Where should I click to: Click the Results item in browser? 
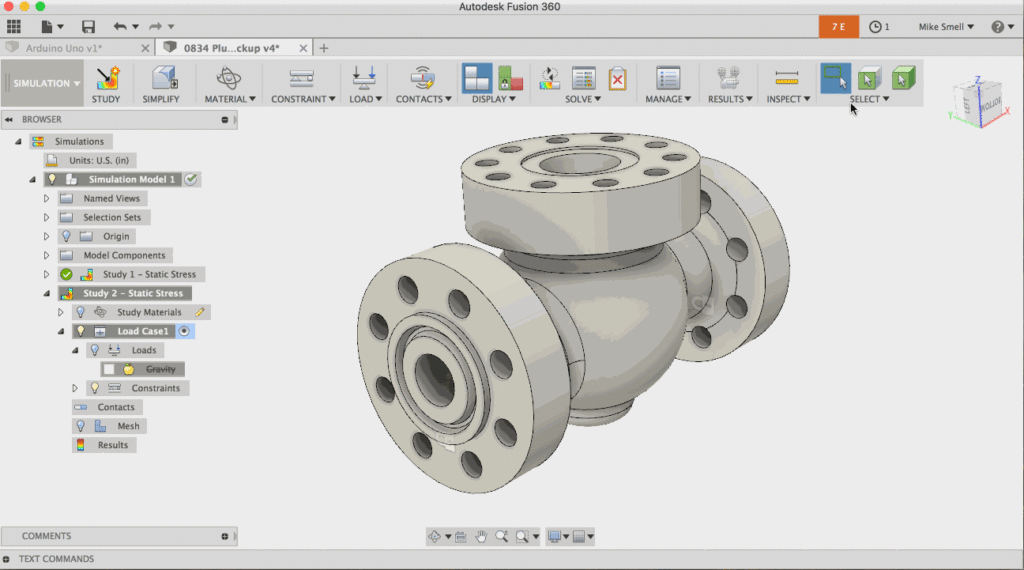(x=112, y=445)
